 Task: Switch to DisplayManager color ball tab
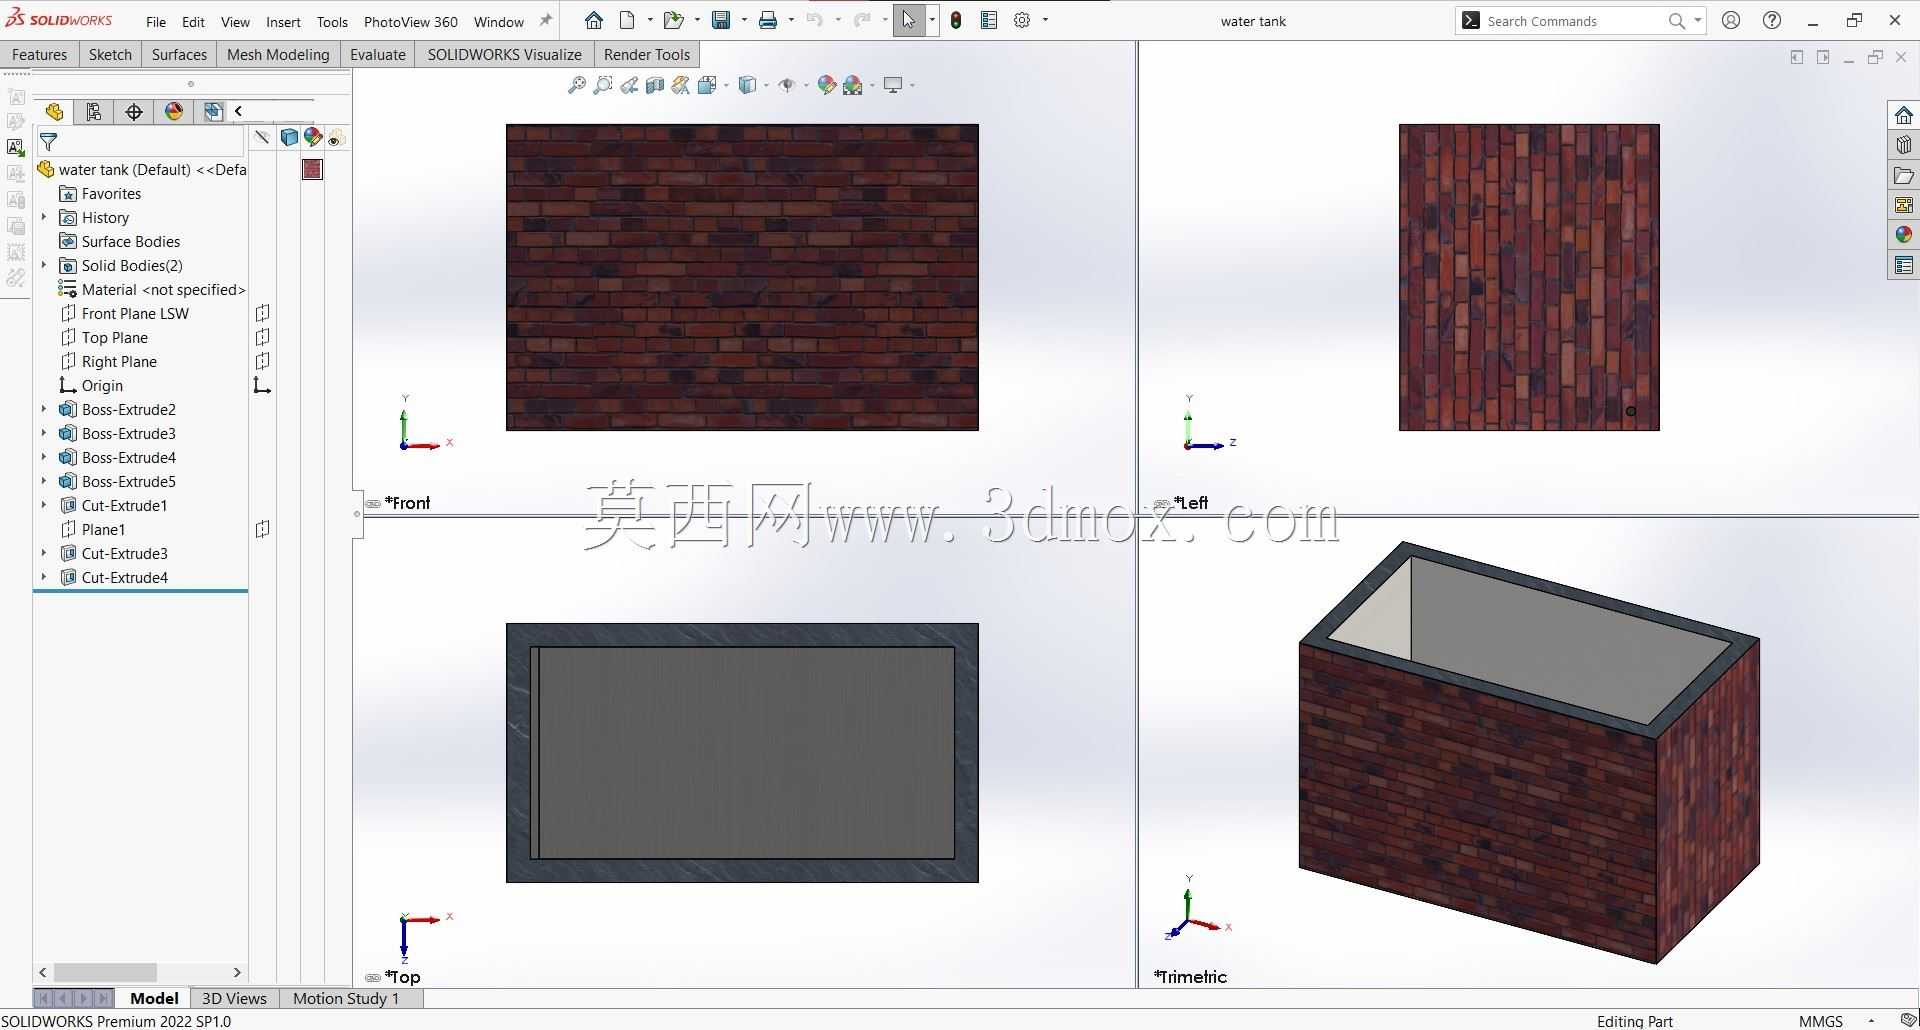(174, 112)
